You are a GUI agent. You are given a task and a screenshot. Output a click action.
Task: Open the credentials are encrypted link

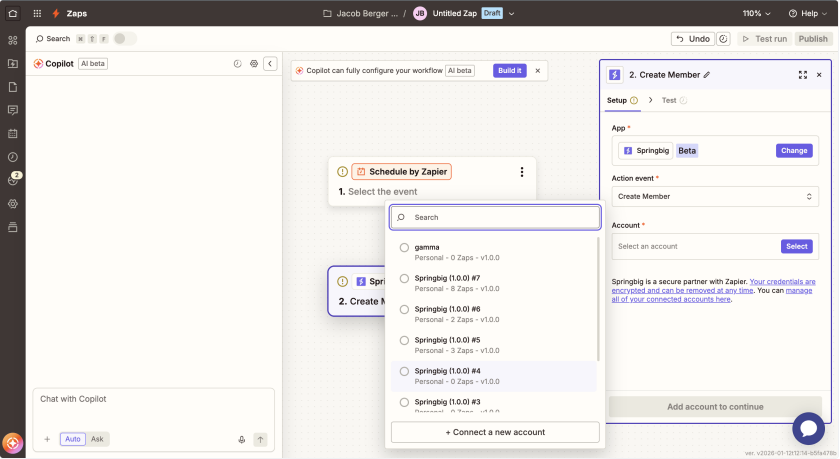click(x=714, y=286)
